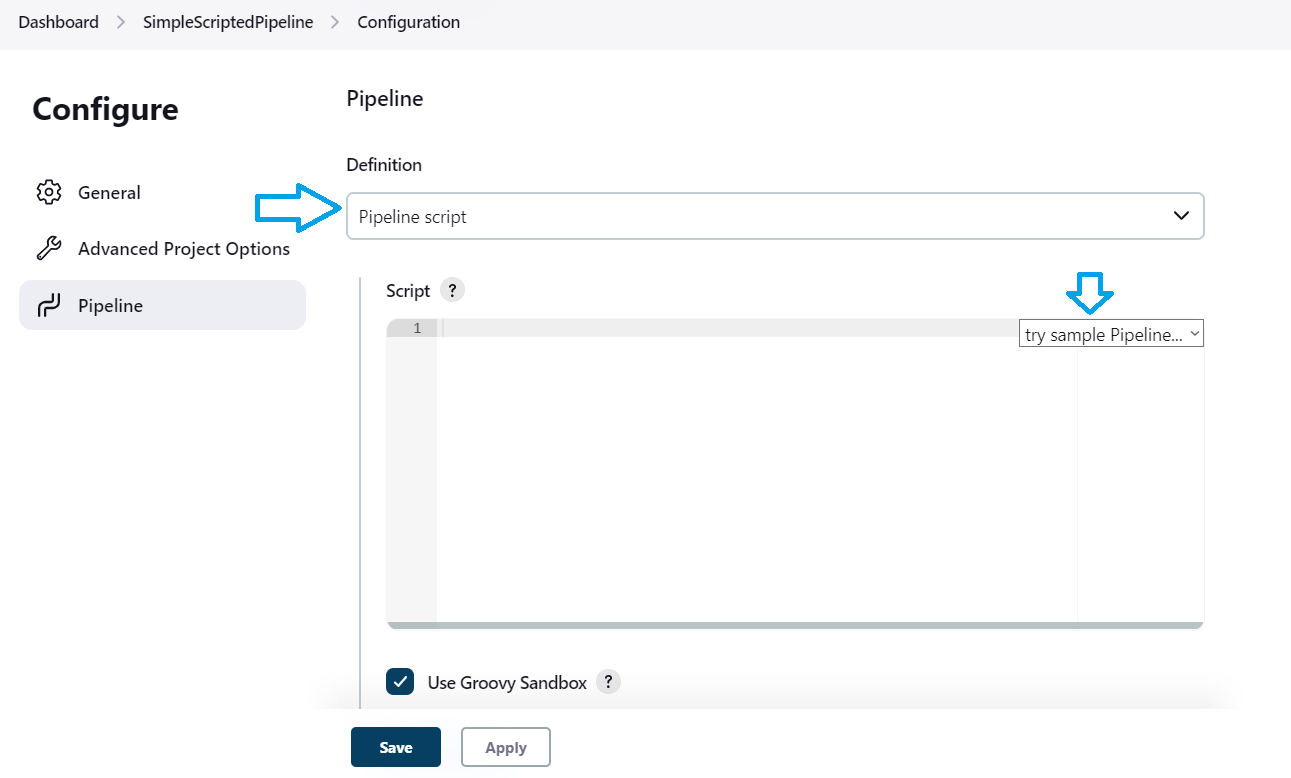Click the Configuration breadcrumb

pyautogui.click(x=408, y=22)
